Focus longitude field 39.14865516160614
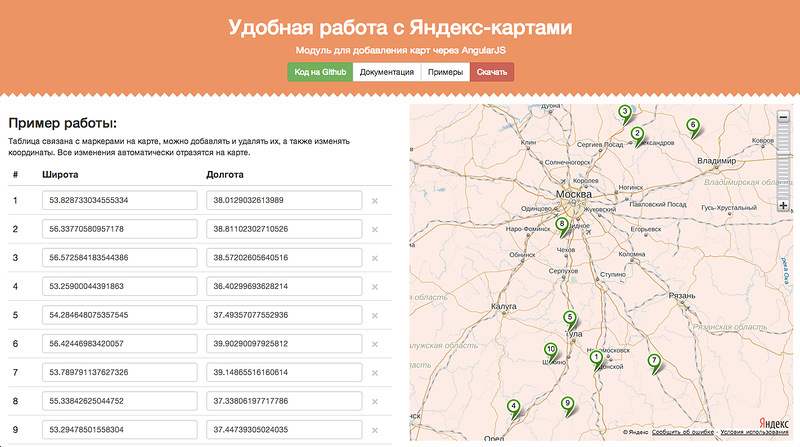Screen dimensions: 800x447 pyautogui.click(x=284, y=372)
